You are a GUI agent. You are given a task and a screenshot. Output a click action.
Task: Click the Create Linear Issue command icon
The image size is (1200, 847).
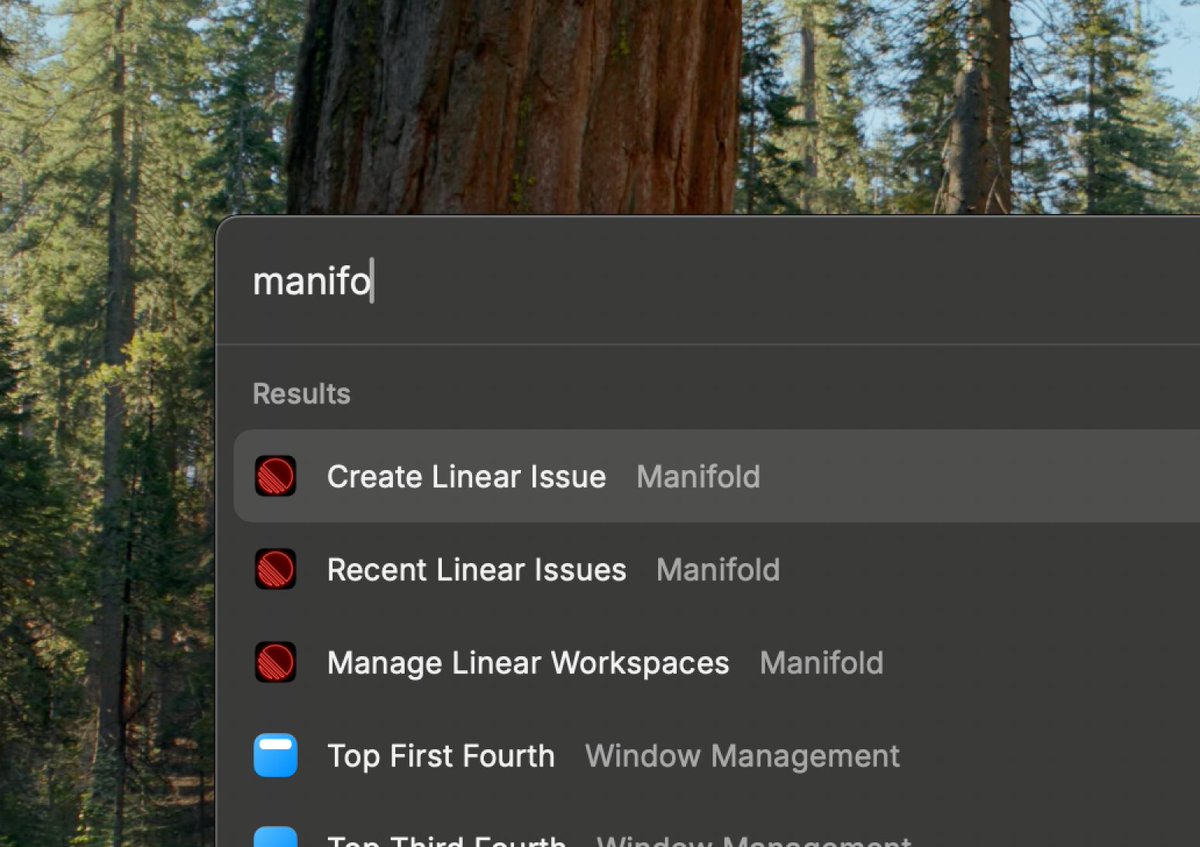point(275,476)
